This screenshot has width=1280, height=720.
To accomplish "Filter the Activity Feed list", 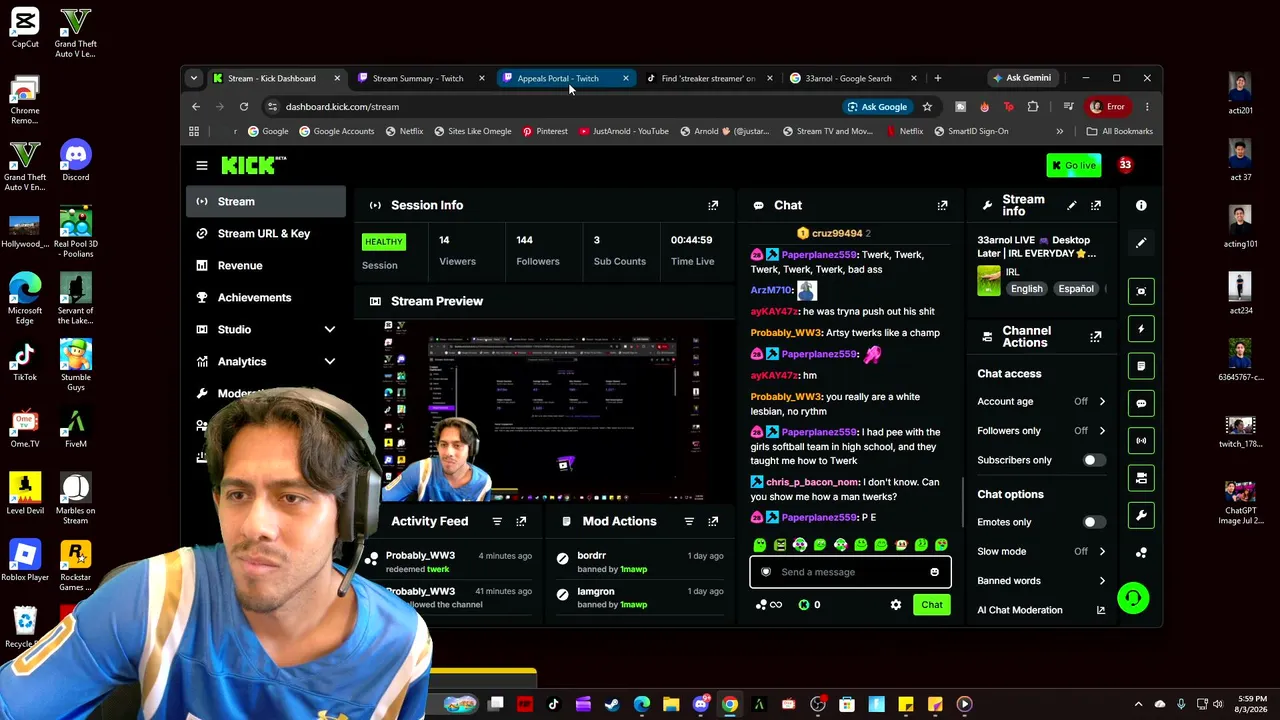I will 497,521.
